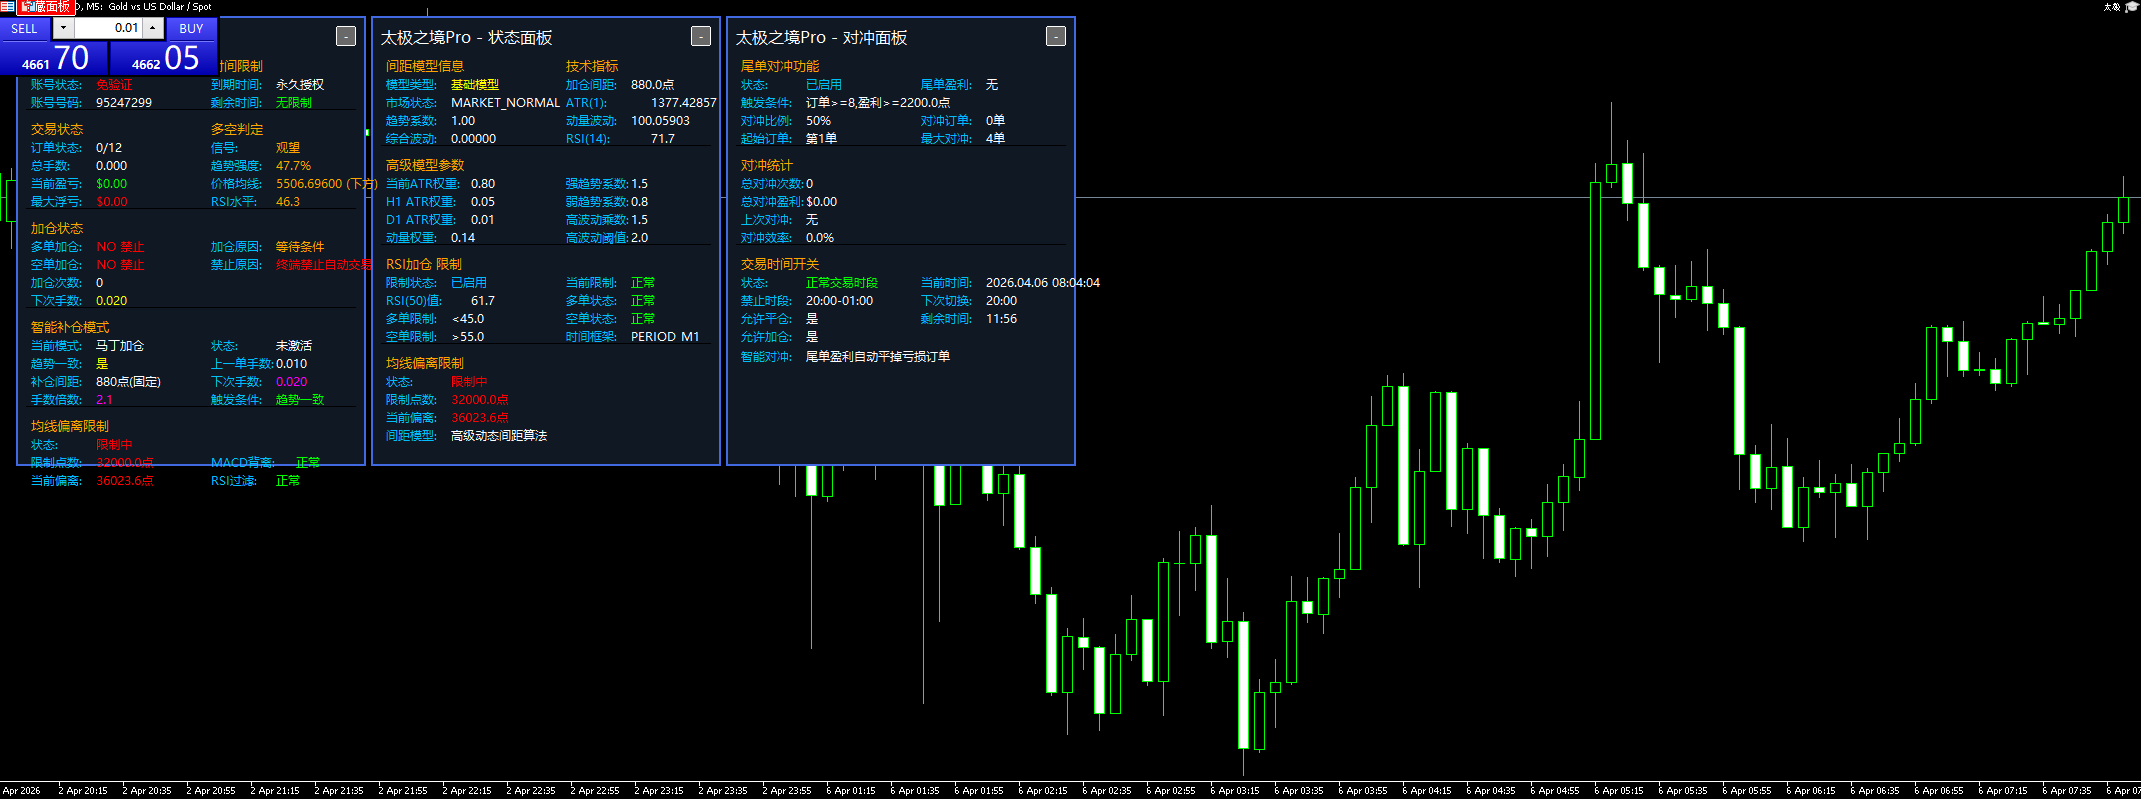The width and height of the screenshot is (2141, 799).
Task: Click the 太极之境Pro - 状态面板 title
Action: click(x=466, y=38)
